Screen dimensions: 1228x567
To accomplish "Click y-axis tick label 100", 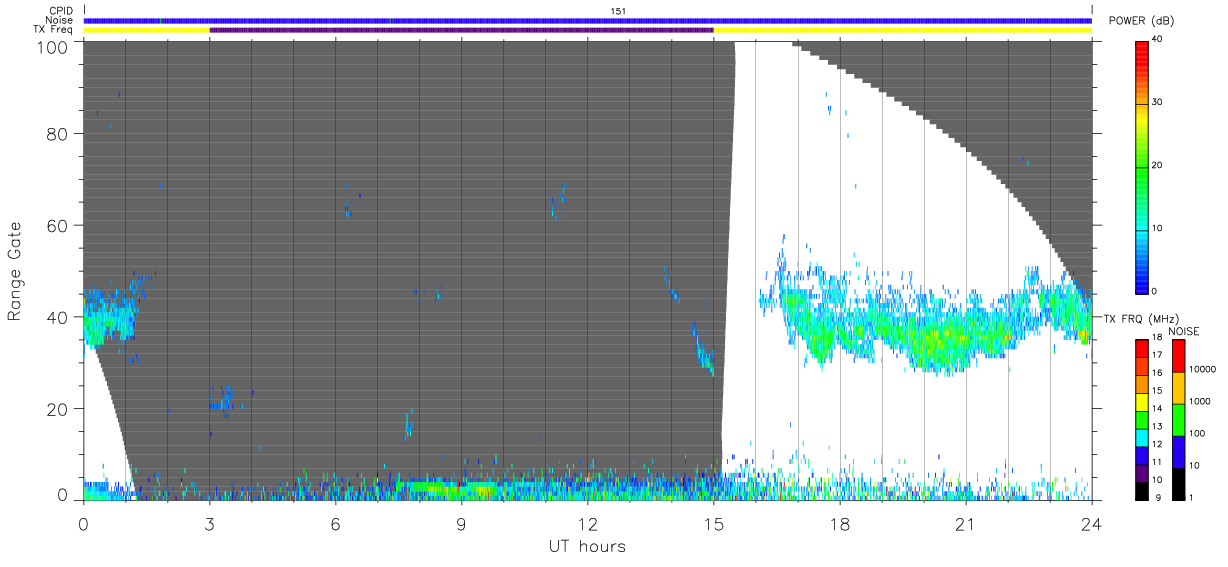I will click(52, 46).
